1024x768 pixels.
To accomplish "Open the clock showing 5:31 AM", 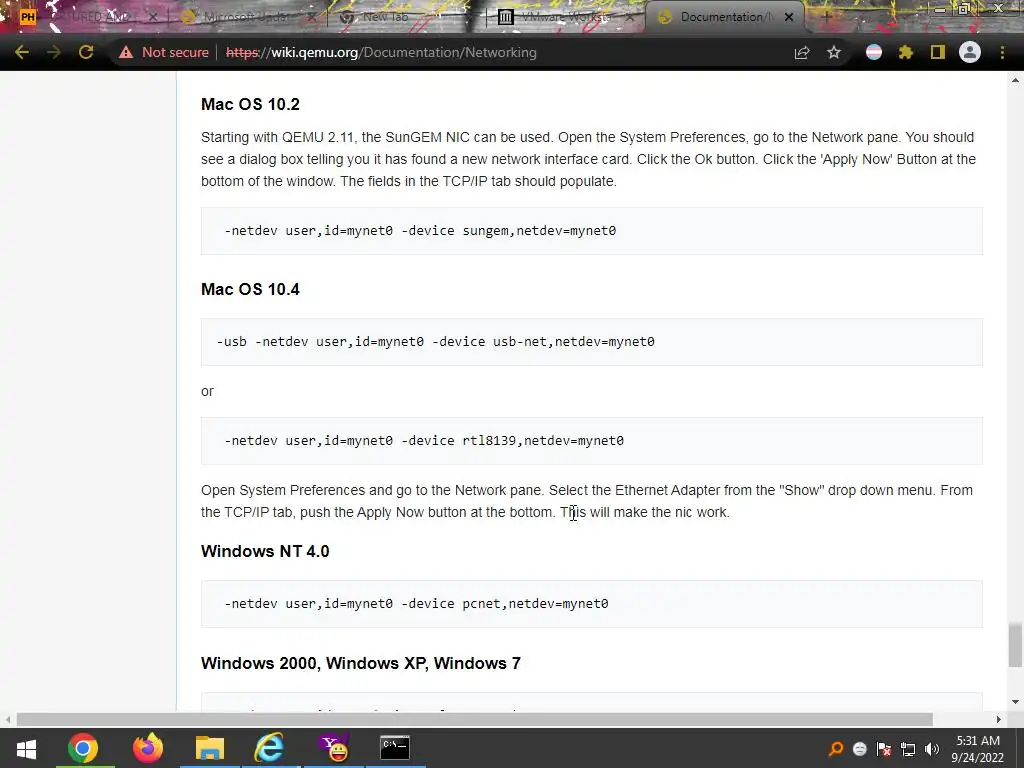I will pos(978,749).
